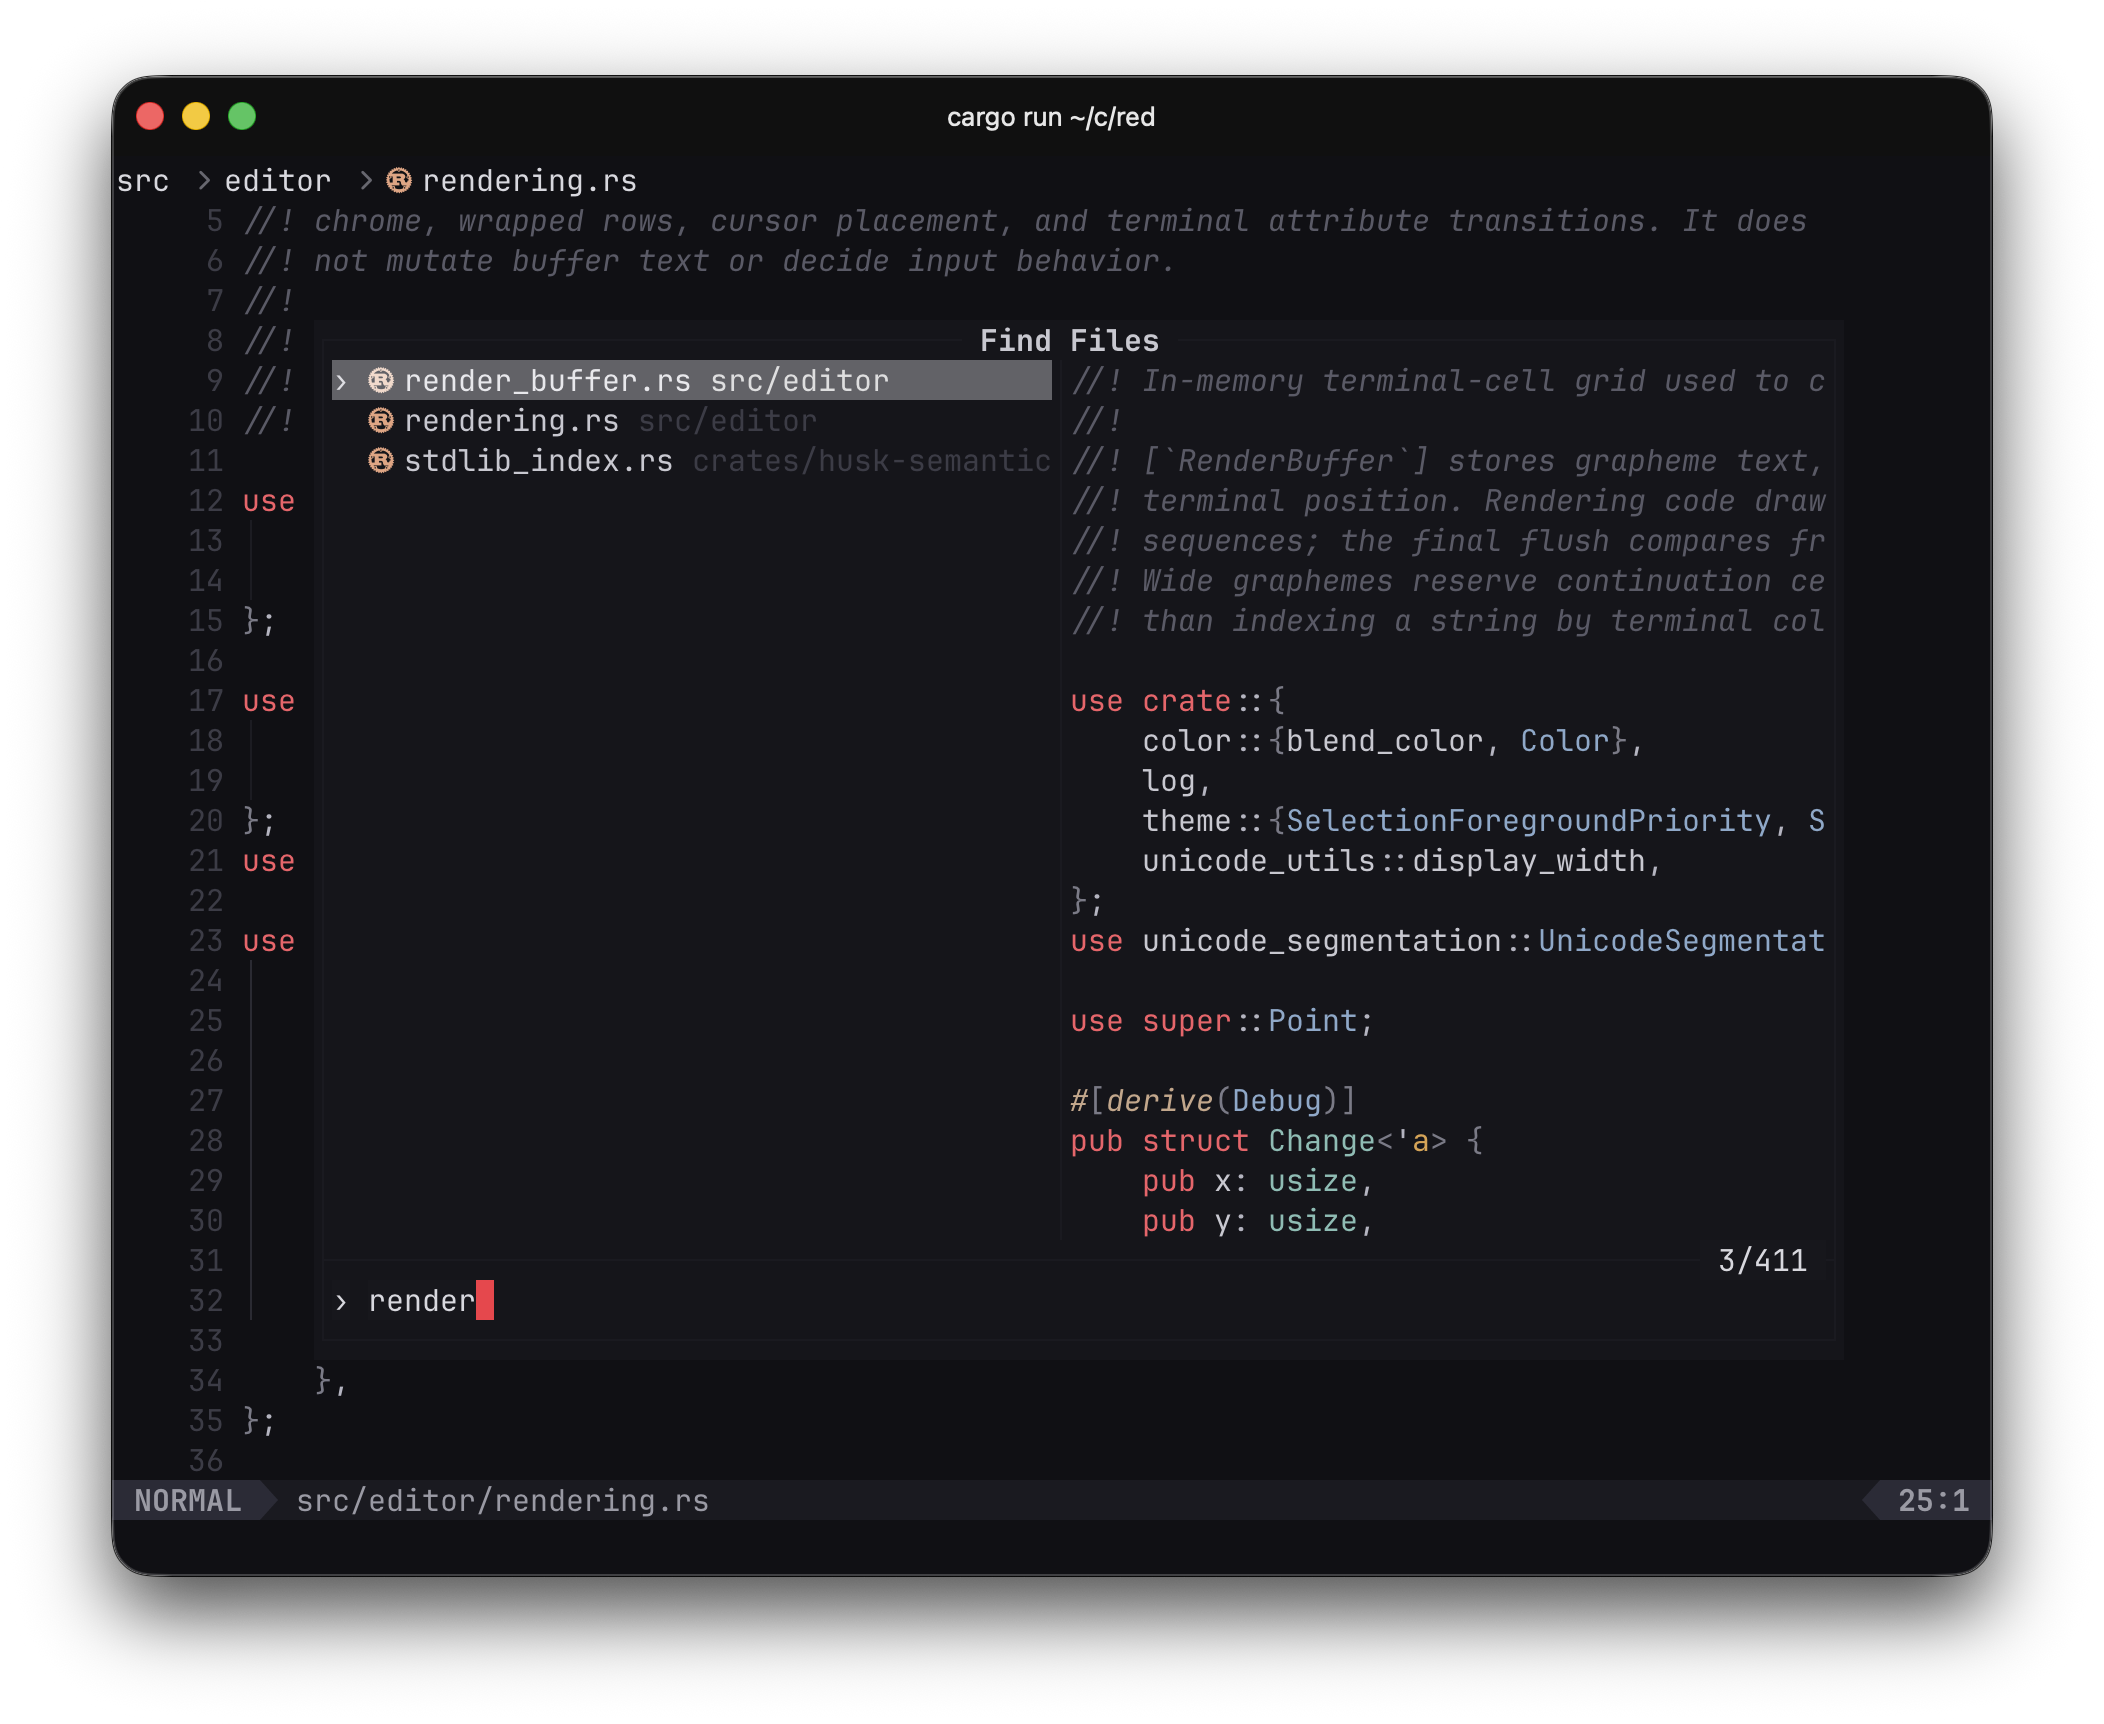Screen dimensions: 2104x1724
Task: Click the '3/411' match counter
Action: [x=1763, y=1261]
